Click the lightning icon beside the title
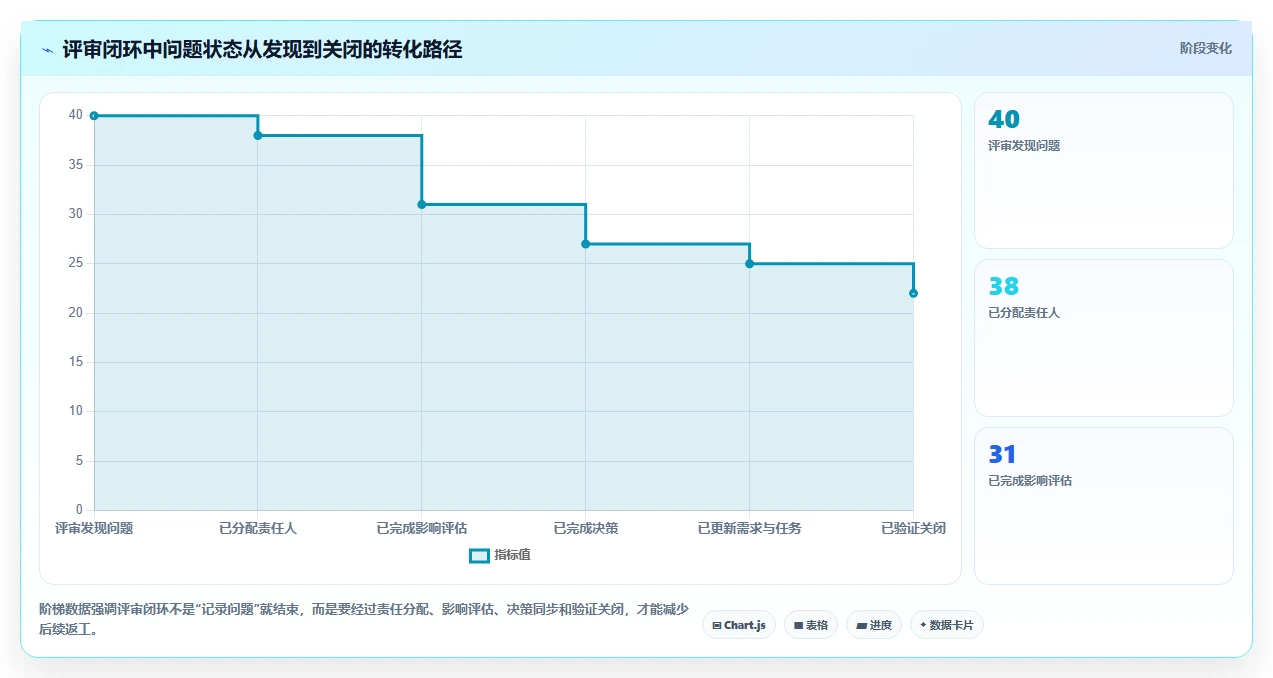Viewport: 1273px width, 678px height. (x=47, y=50)
